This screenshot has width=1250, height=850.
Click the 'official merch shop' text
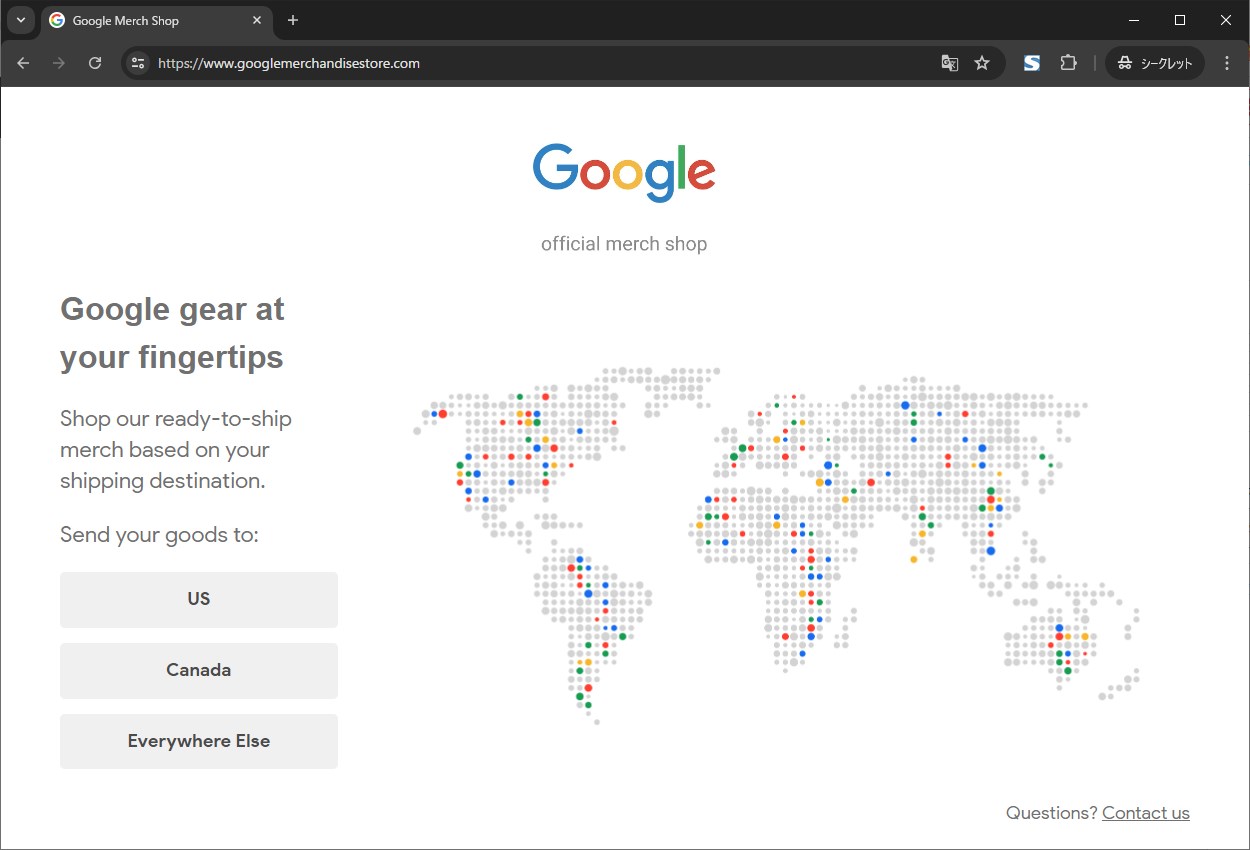(x=624, y=244)
